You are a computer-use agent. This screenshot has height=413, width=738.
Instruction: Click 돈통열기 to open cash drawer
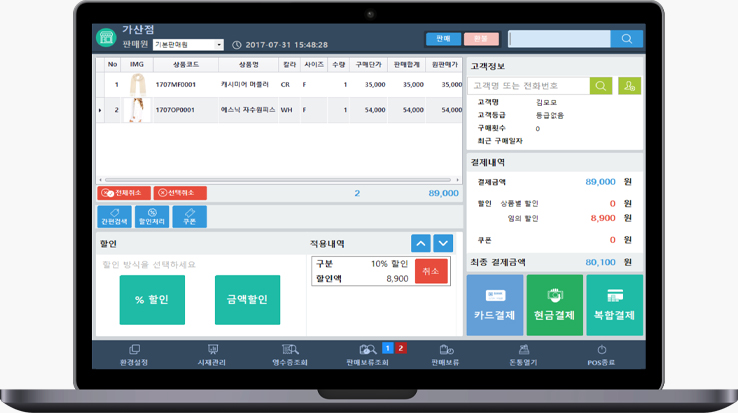[x=523, y=354]
